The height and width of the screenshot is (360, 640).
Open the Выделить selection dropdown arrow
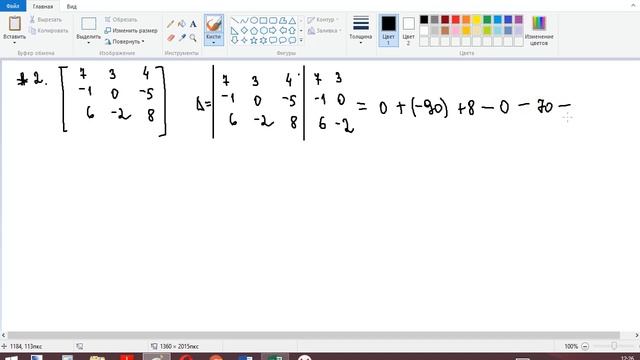[89, 43]
